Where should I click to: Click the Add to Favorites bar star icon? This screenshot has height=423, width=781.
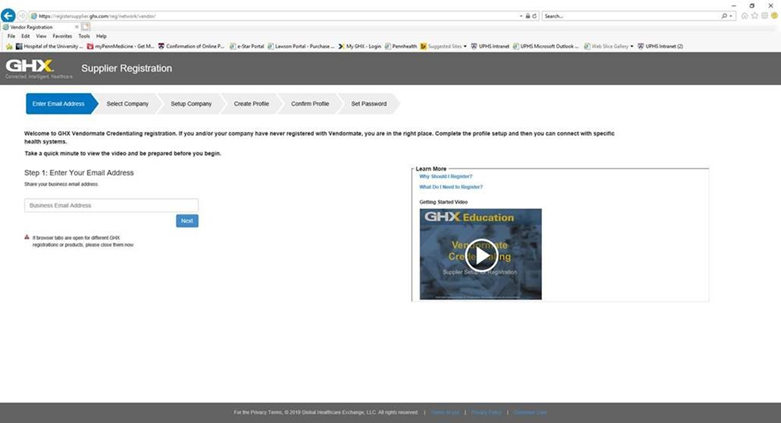click(9, 46)
